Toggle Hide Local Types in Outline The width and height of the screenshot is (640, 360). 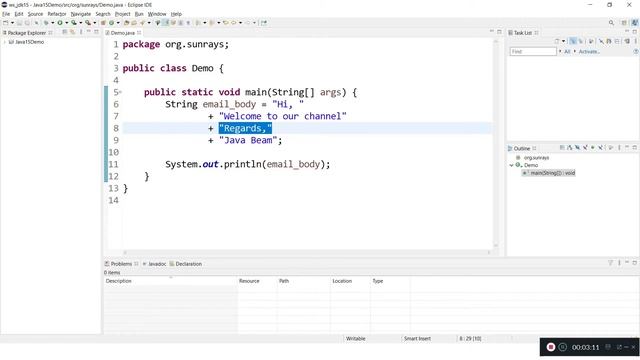click(x=600, y=148)
